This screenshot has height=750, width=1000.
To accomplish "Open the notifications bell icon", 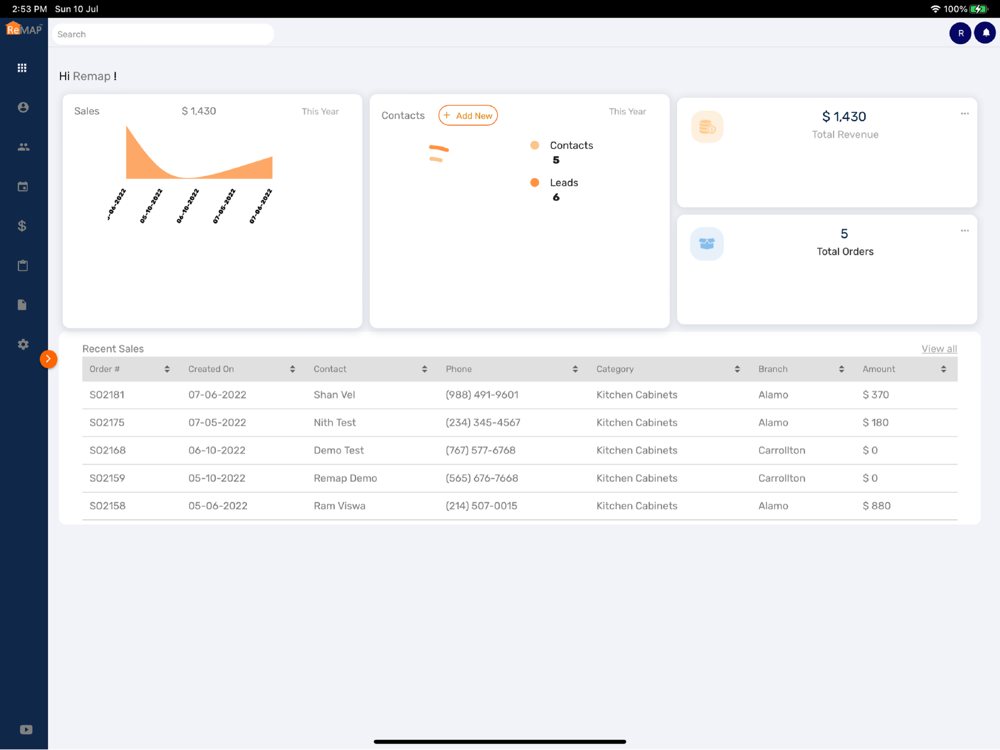I will point(985,33).
